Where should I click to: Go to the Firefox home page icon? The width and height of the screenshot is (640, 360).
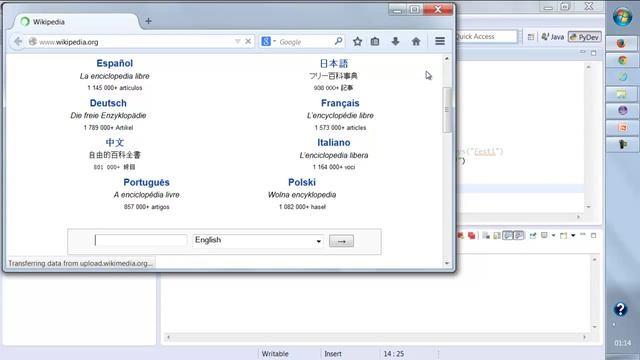tap(416, 41)
